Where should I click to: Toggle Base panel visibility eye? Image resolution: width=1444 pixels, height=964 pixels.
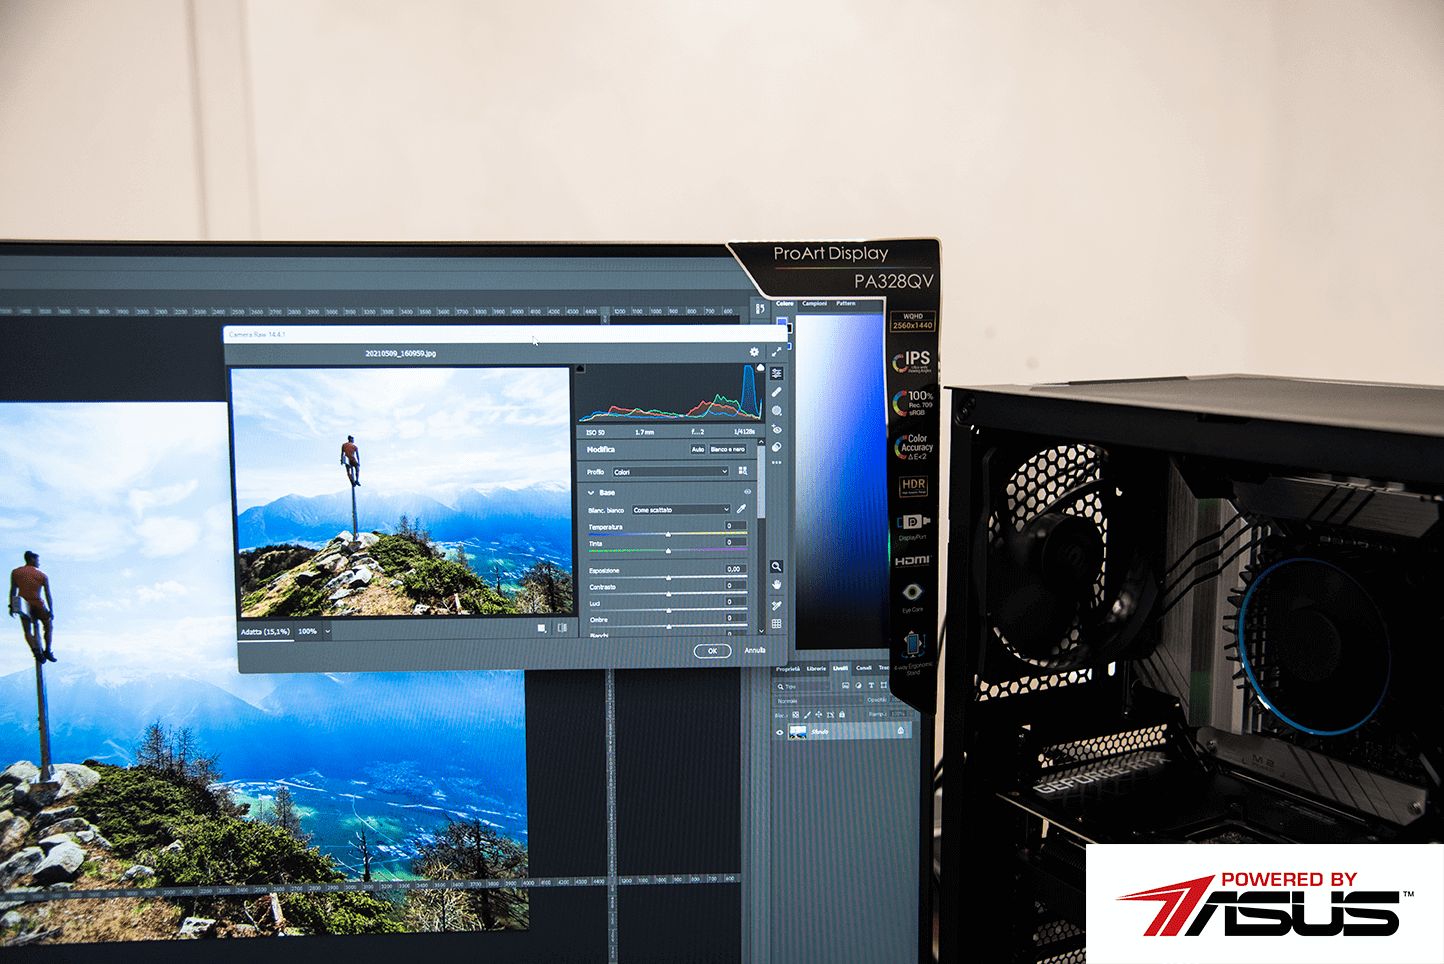tap(747, 492)
